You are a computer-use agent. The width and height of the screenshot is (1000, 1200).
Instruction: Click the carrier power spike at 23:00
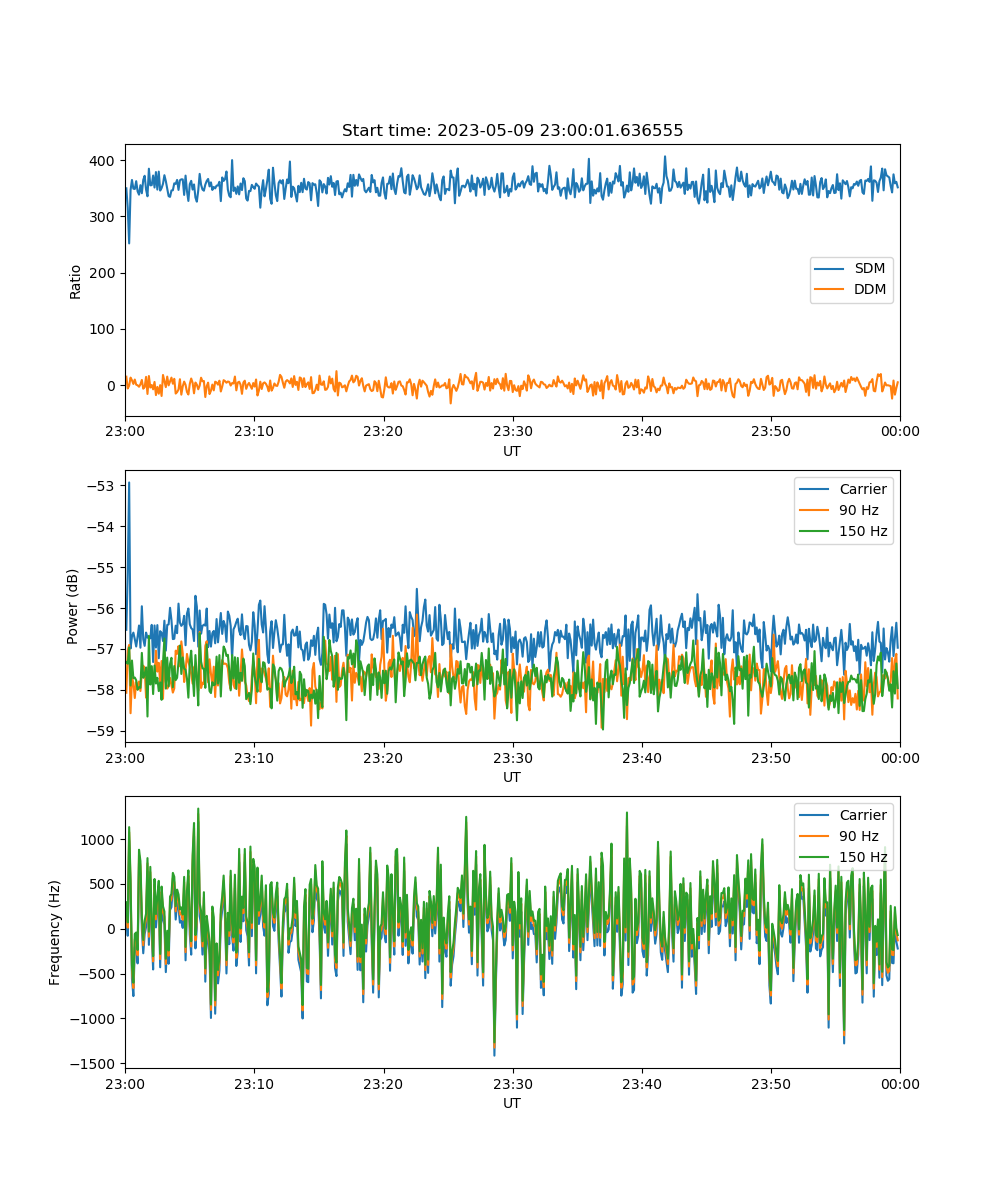click(128, 484)
